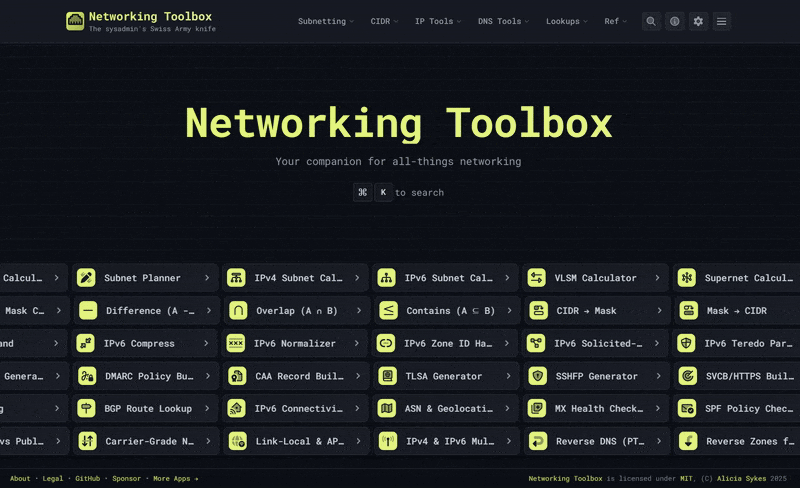Open the SSHFP Generator tool card
The width and height of the screenshot is (800, 488).
tap(595, 376)
